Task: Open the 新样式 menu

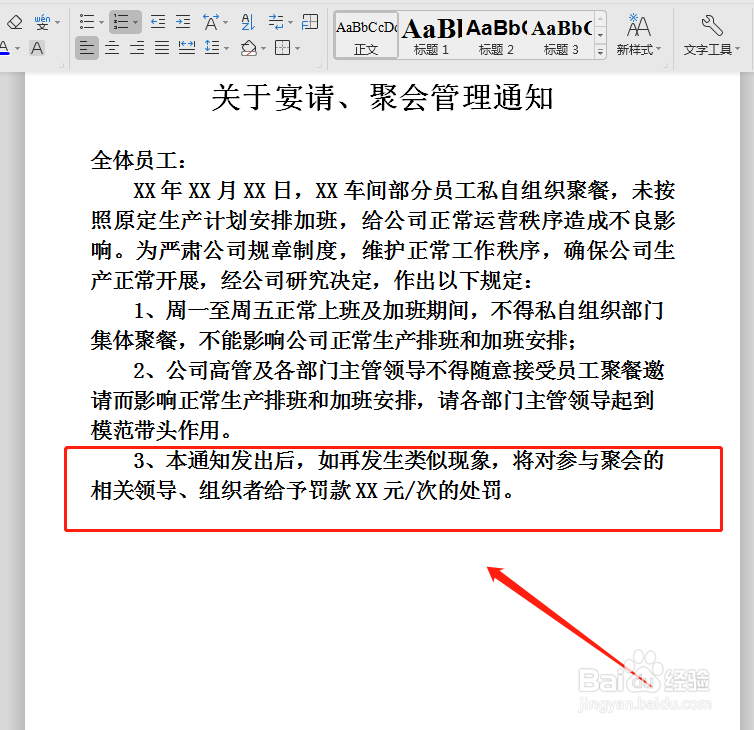Action: point(639,36)
